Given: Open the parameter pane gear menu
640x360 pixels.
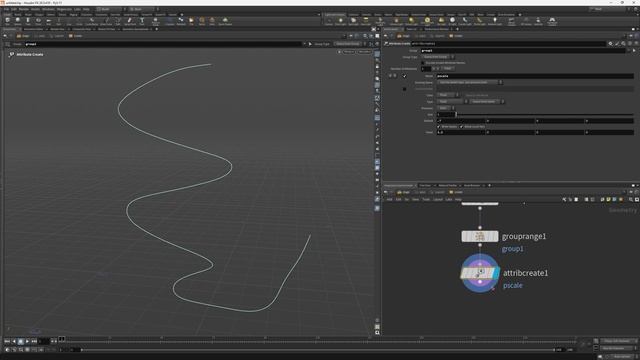Looking at the screenshot, I should pos(611,43).
